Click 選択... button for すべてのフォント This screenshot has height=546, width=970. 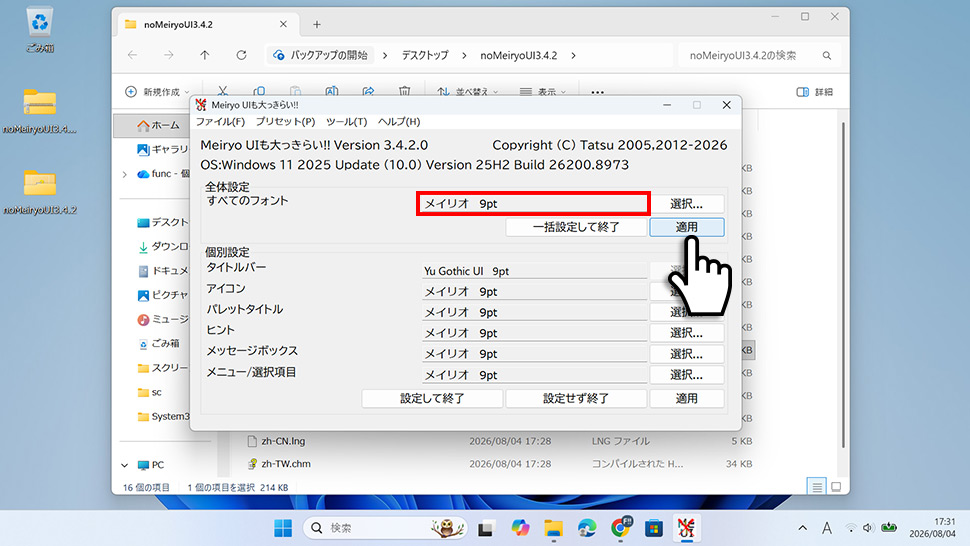point(686,203)
